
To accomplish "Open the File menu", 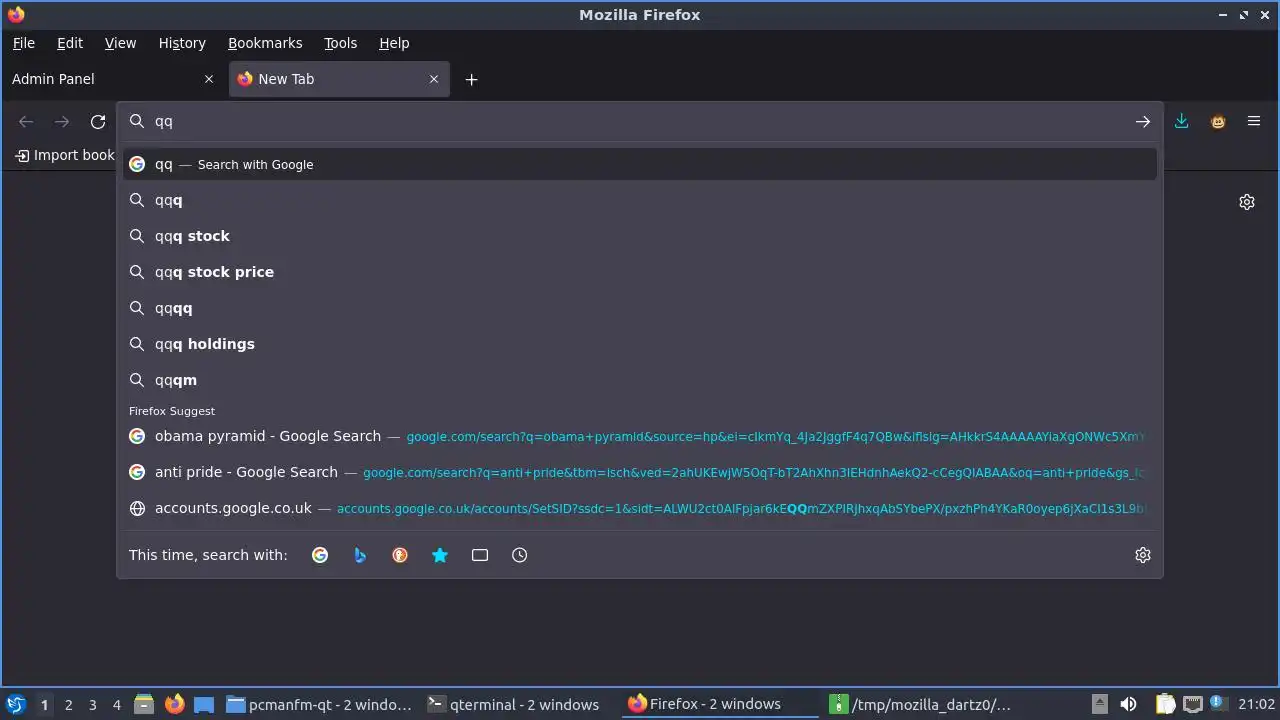I will pyautogui.click(x=23, y=43).
